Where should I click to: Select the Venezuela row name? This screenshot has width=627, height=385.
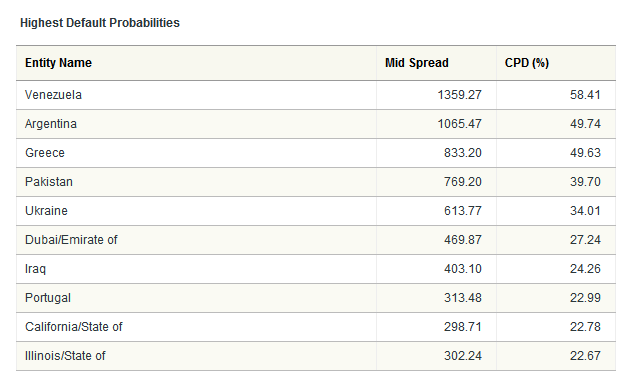[53, 95]
